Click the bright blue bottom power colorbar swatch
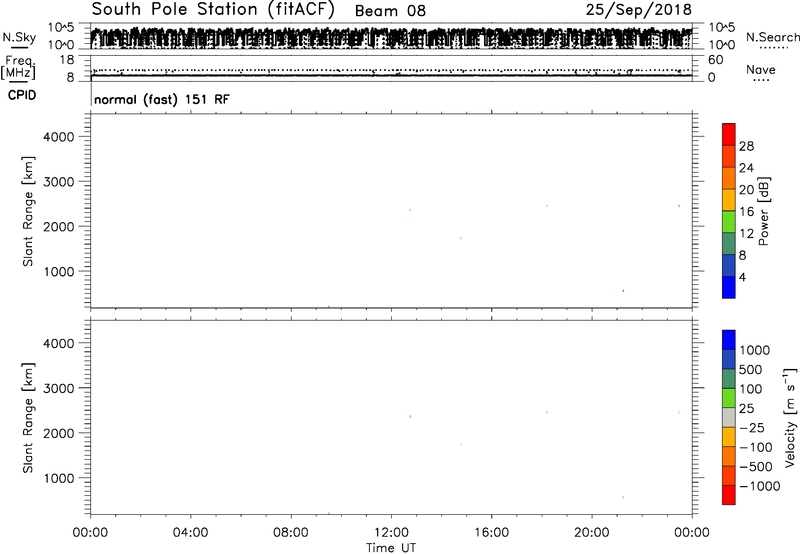This screenshot has height=554, width=800. (x=729, y=287)
